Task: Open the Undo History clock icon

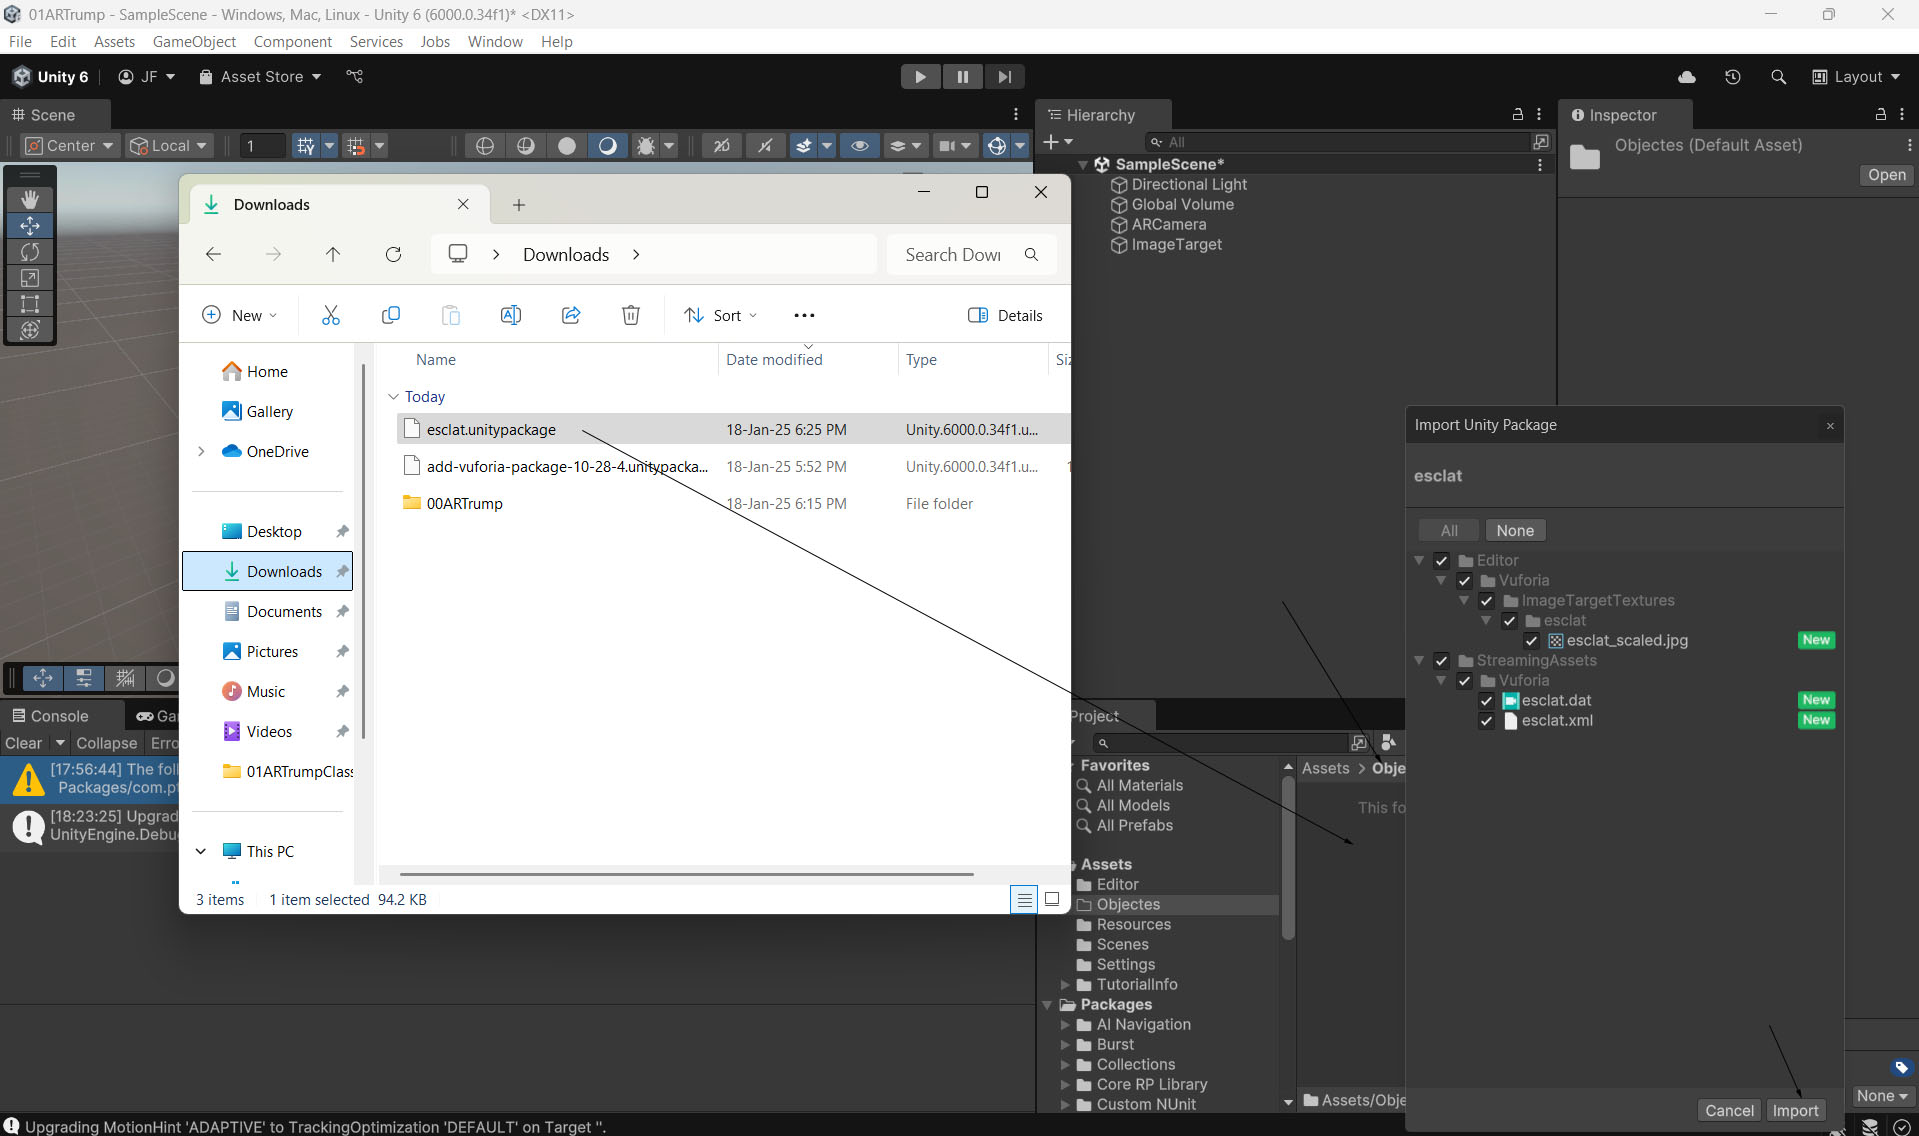Action: tap(1733, 77)
